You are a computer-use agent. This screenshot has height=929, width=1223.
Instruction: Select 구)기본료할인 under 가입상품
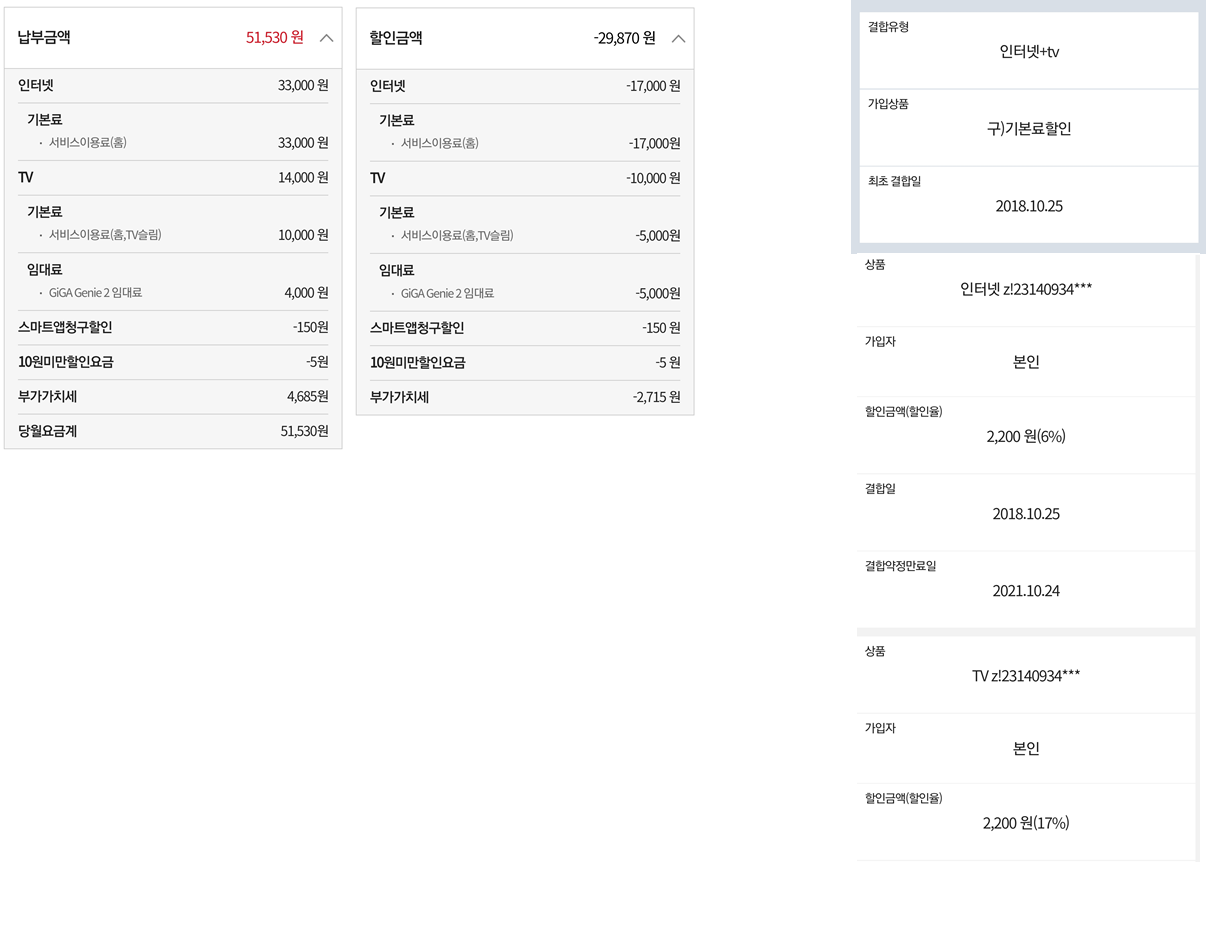click(x=1029, y=129)
